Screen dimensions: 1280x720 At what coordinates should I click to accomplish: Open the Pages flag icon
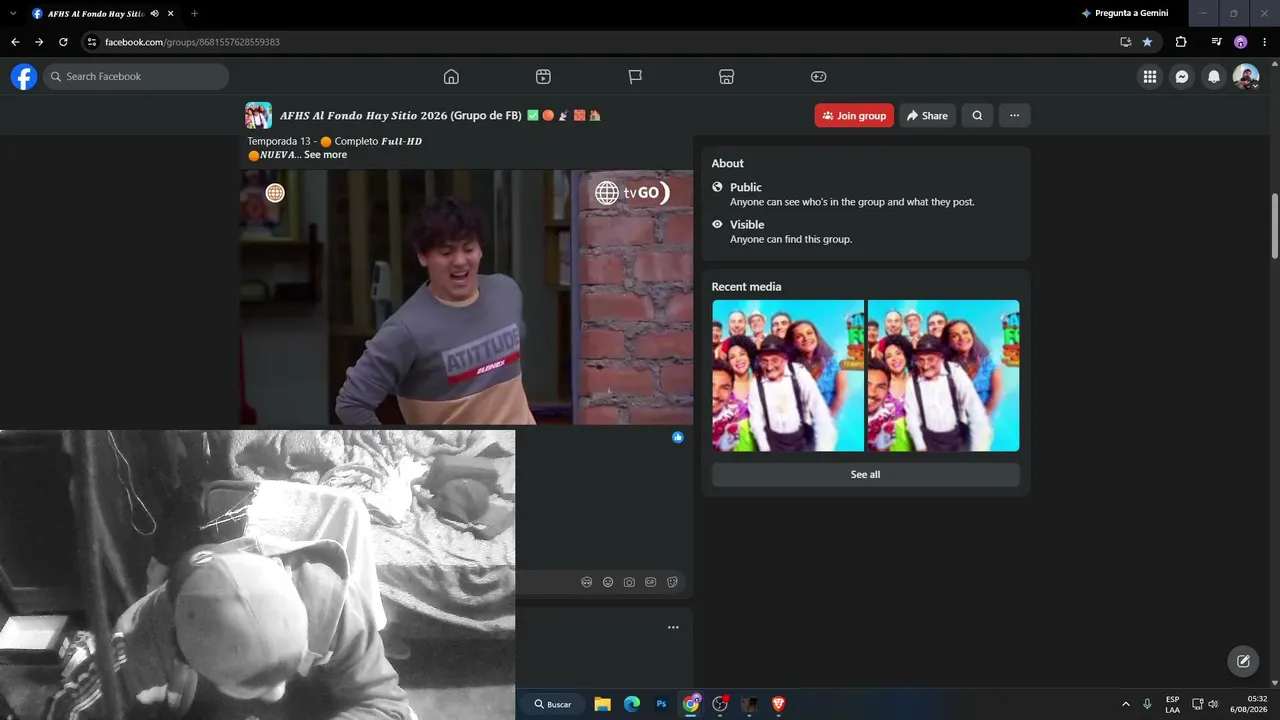pyautogui.click(x=635, y=77)
